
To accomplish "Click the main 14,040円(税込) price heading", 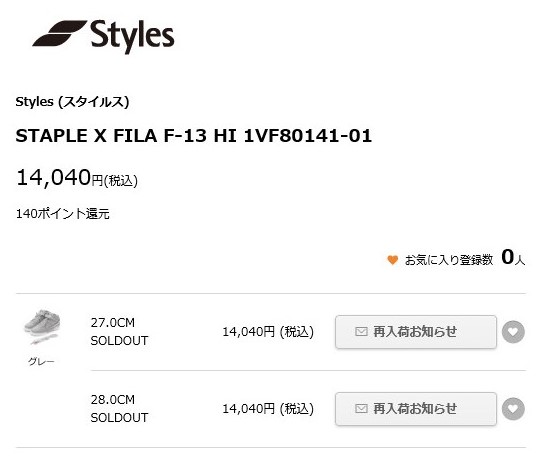I will (x=77, y=178).
